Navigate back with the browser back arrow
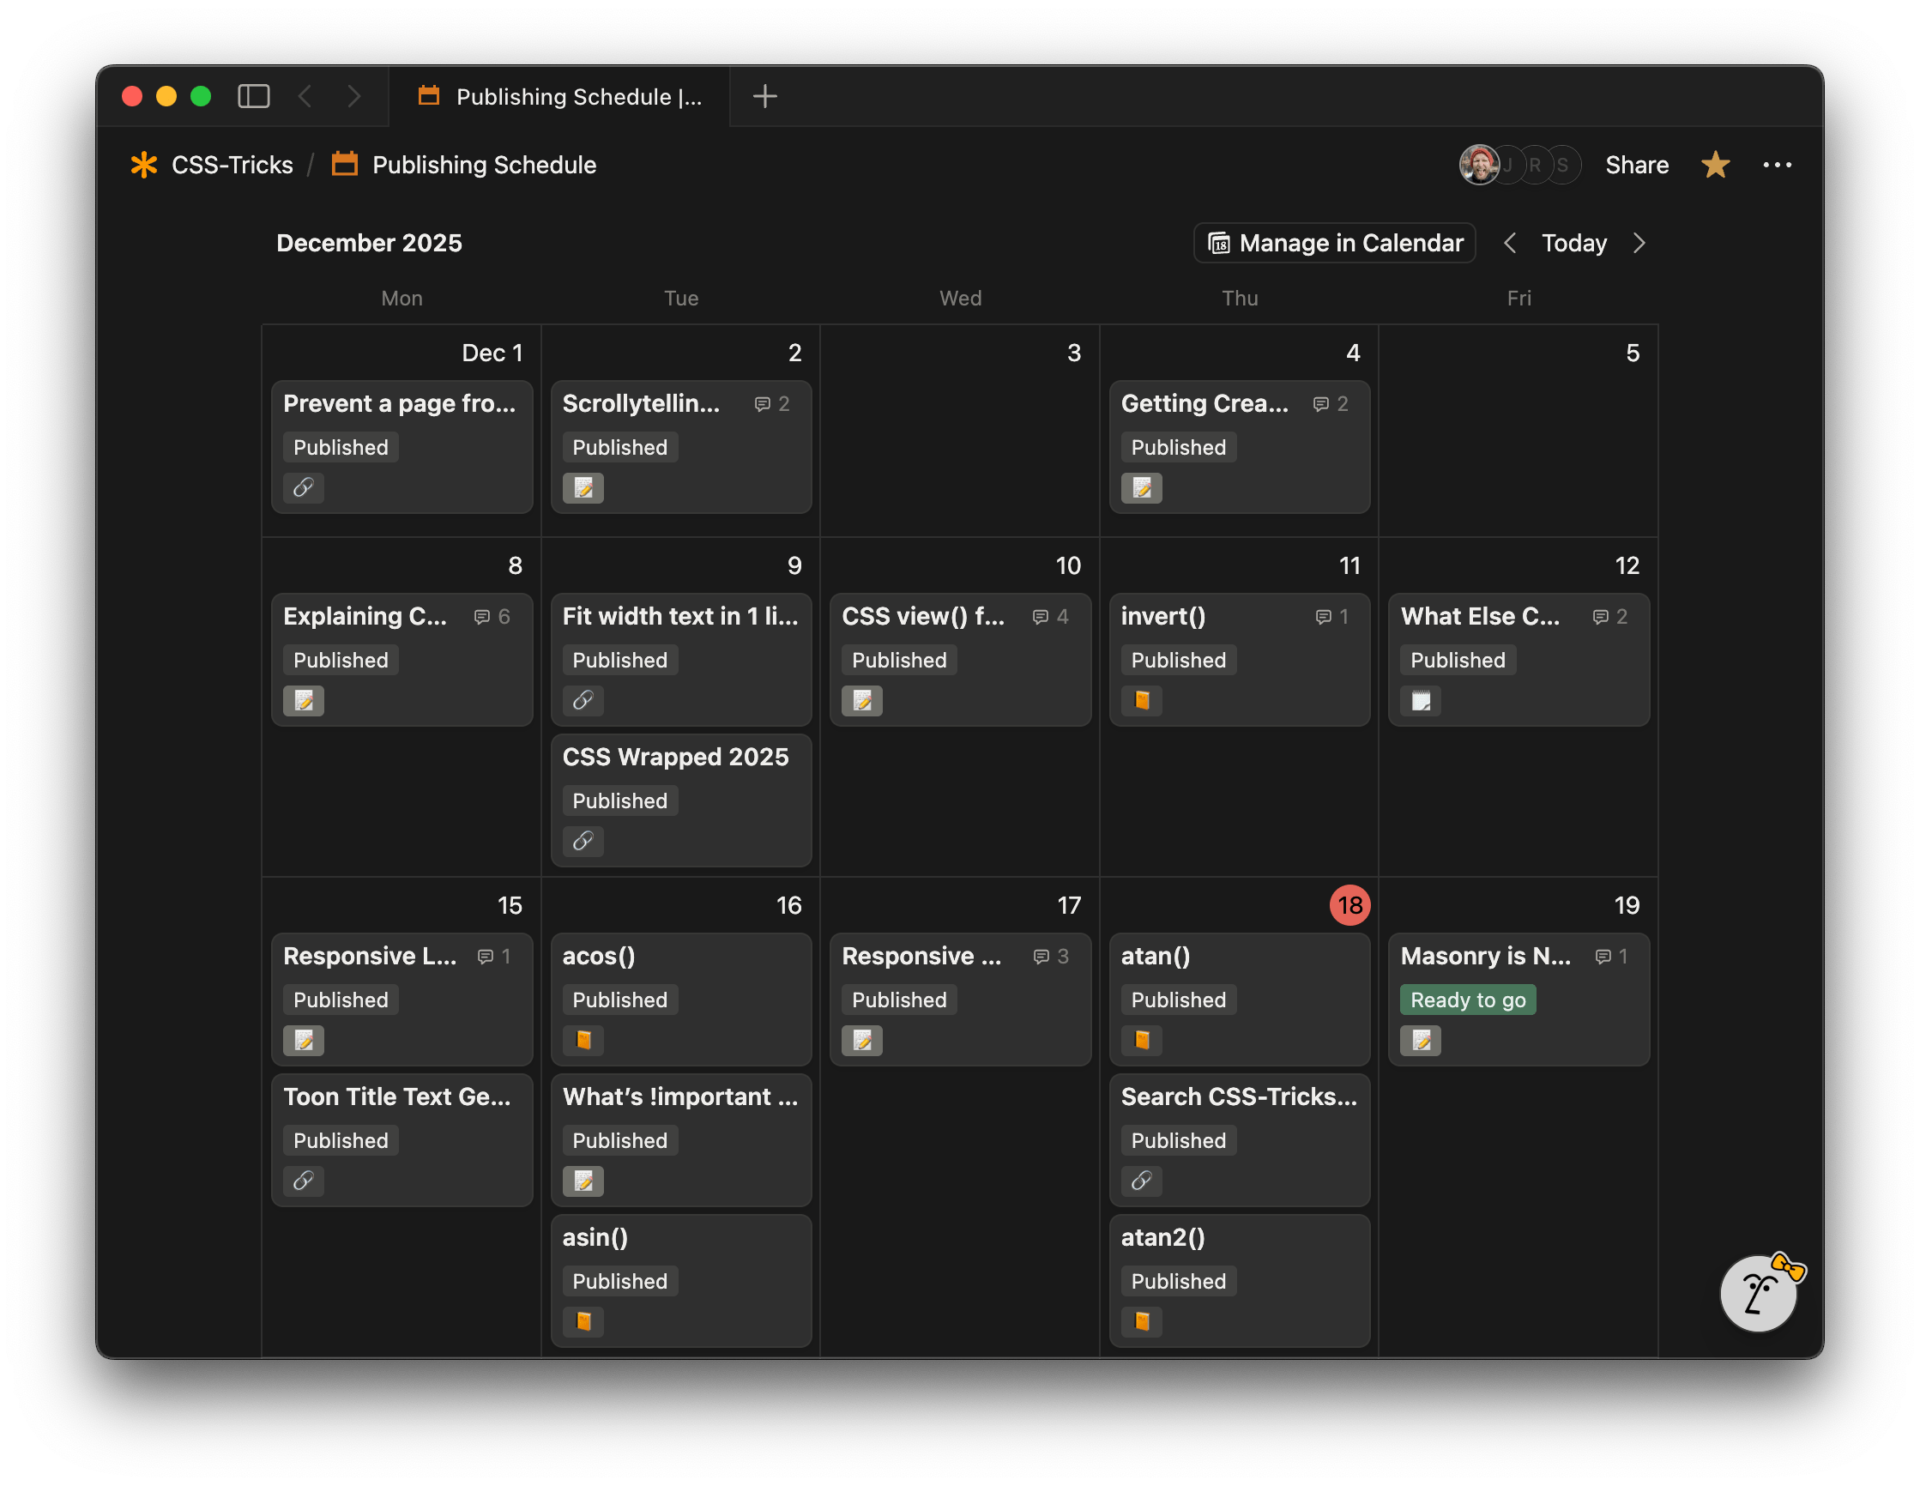Viewport: 1920px width, 1486px height. coord(306,96)
